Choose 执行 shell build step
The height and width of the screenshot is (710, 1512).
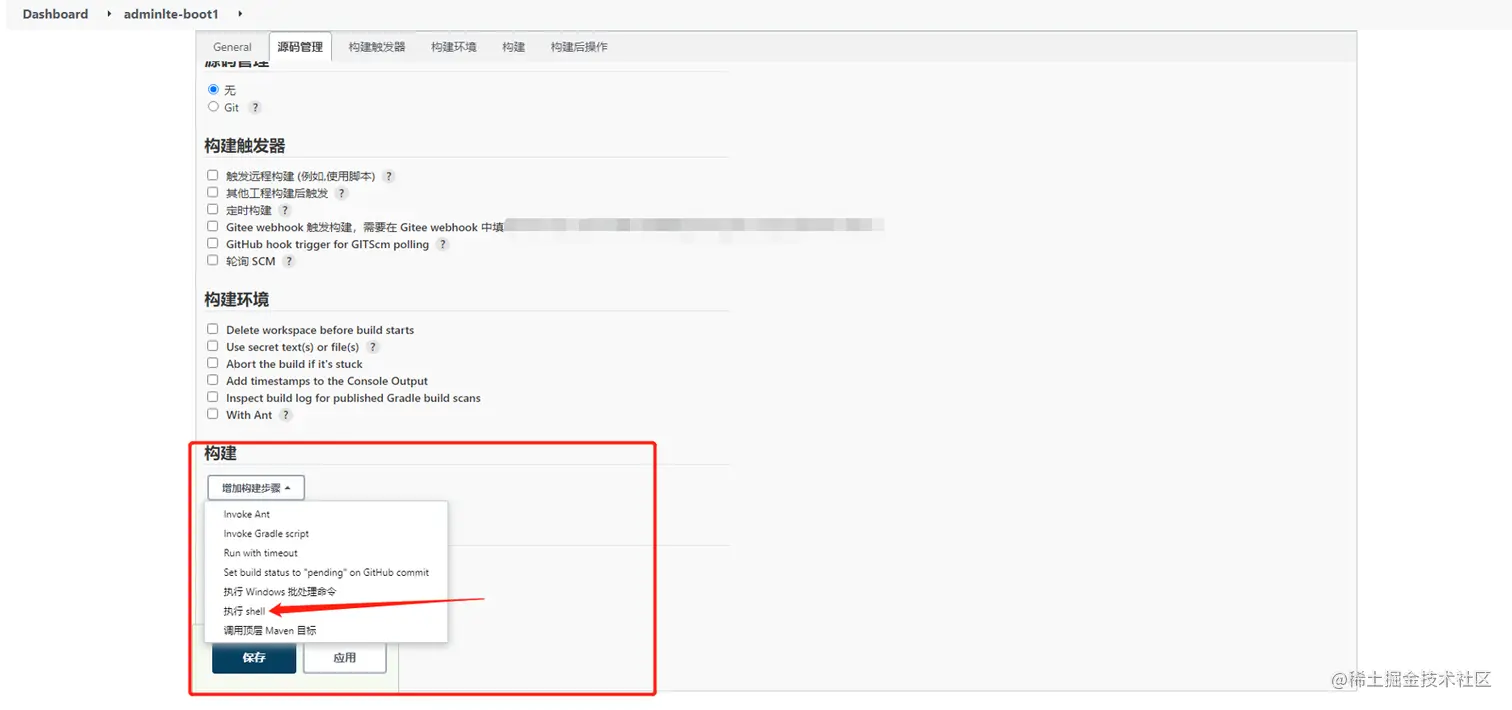coord(326,611)
